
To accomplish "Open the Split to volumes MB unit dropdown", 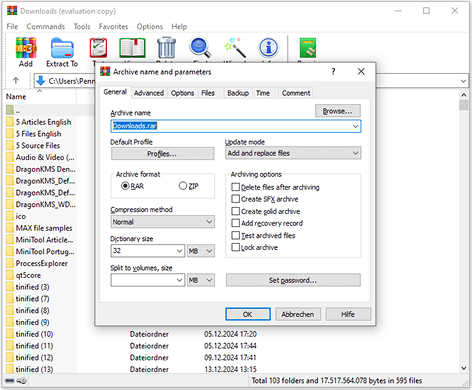I will pyautogui.click(x=201, y=280).
